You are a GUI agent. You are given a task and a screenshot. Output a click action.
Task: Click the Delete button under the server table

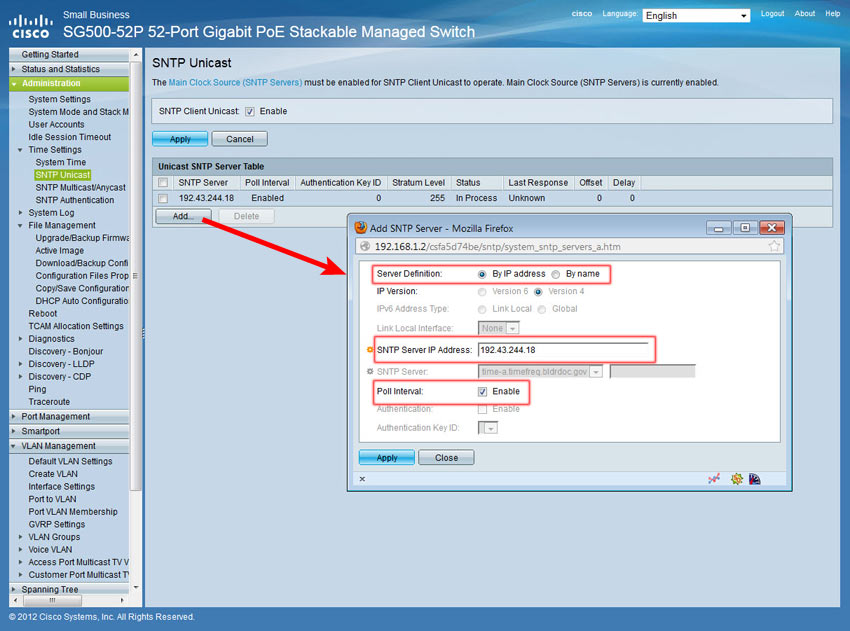click(x=246, y=216)
